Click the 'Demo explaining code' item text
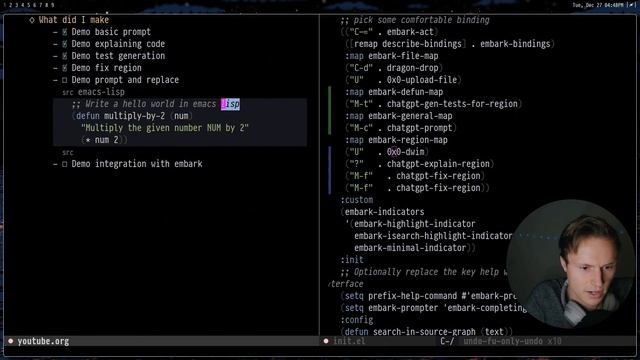Viewport: 640px width, 360px height. point(118,44)
